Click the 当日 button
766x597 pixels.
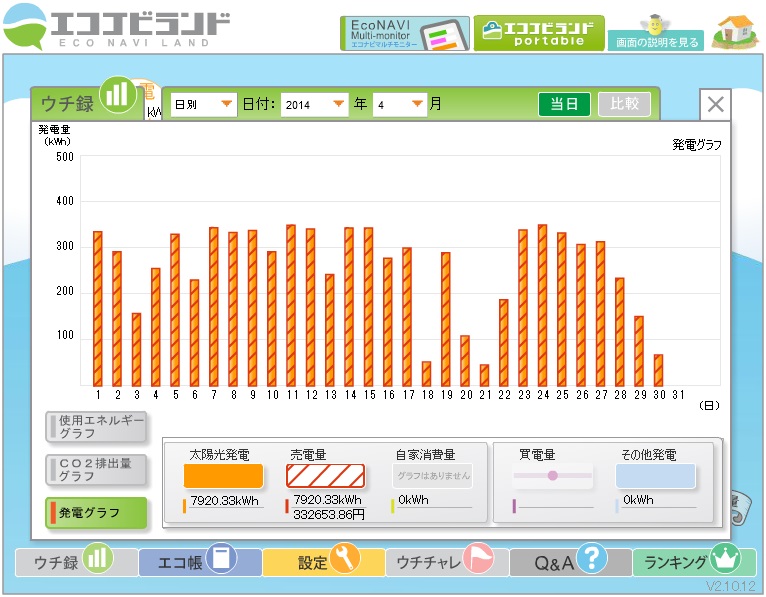click(x=564, y=104)
